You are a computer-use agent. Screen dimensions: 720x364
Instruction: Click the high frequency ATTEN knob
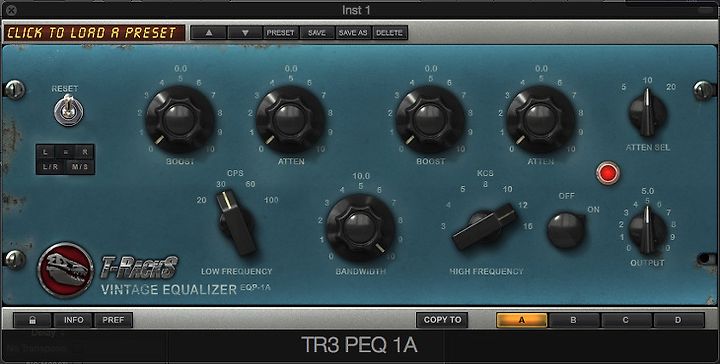click(540, 119)
